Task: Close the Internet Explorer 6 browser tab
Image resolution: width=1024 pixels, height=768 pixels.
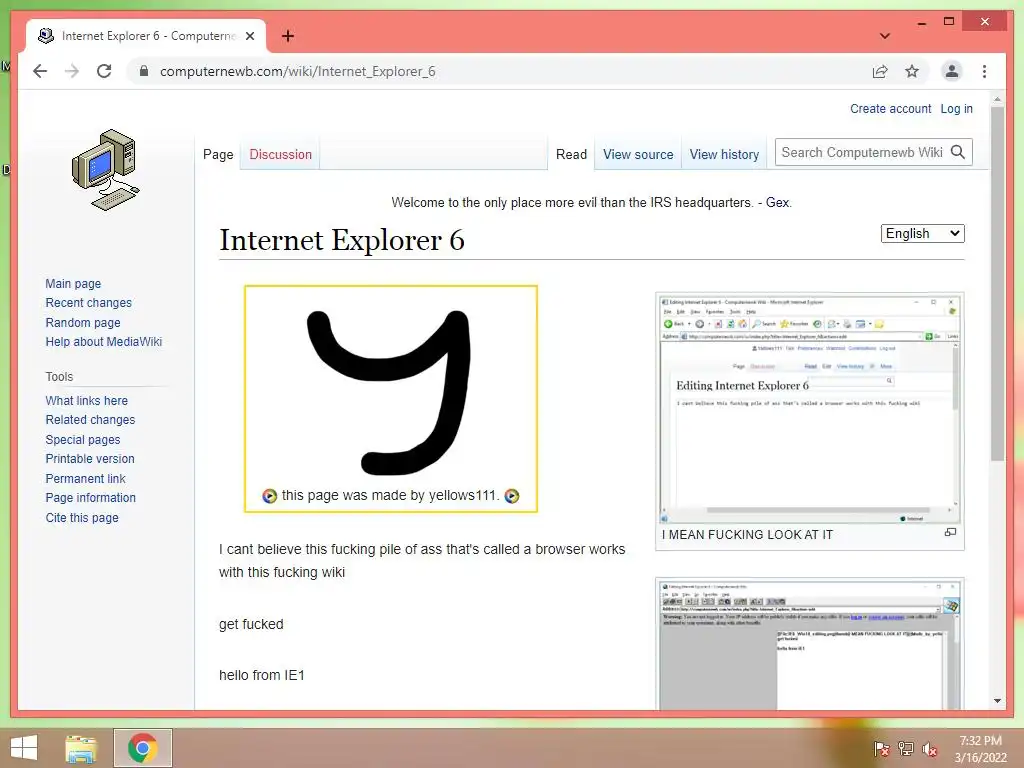Action: pyautogui.click(x=249, y=36)
